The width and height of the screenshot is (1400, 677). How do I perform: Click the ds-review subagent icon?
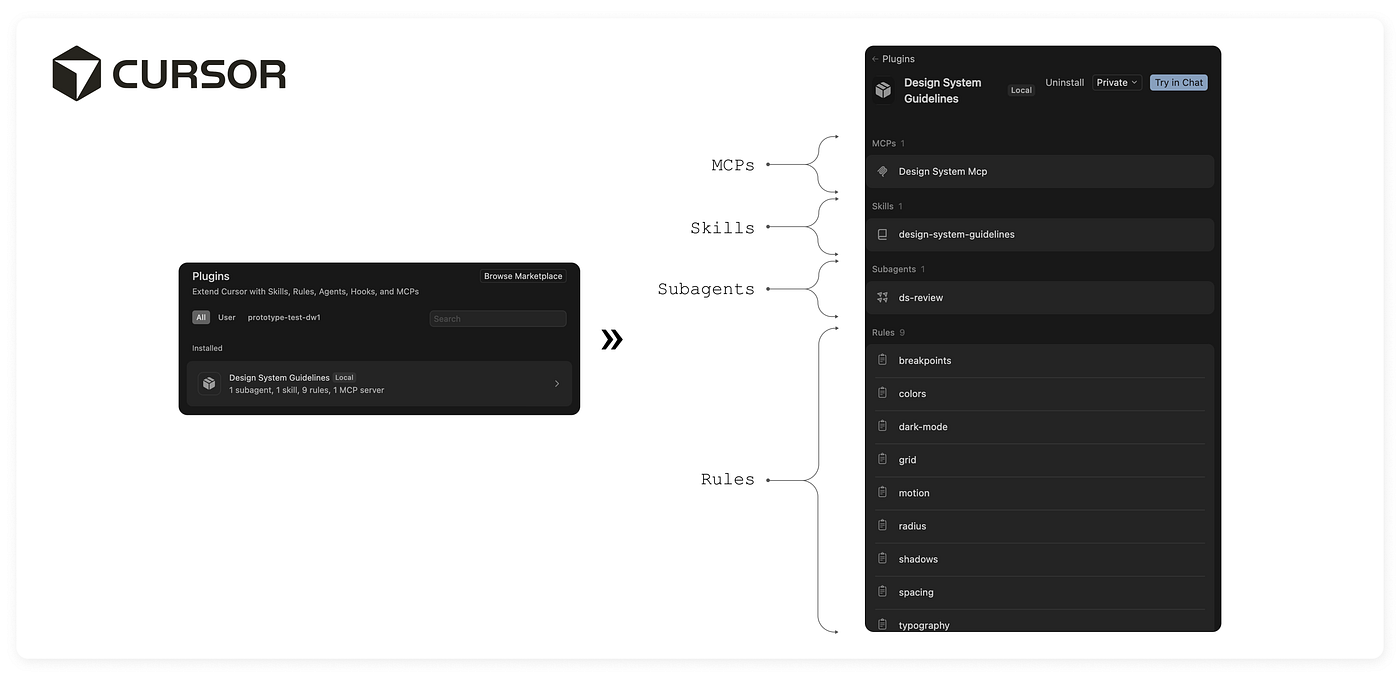coord(882,297)
